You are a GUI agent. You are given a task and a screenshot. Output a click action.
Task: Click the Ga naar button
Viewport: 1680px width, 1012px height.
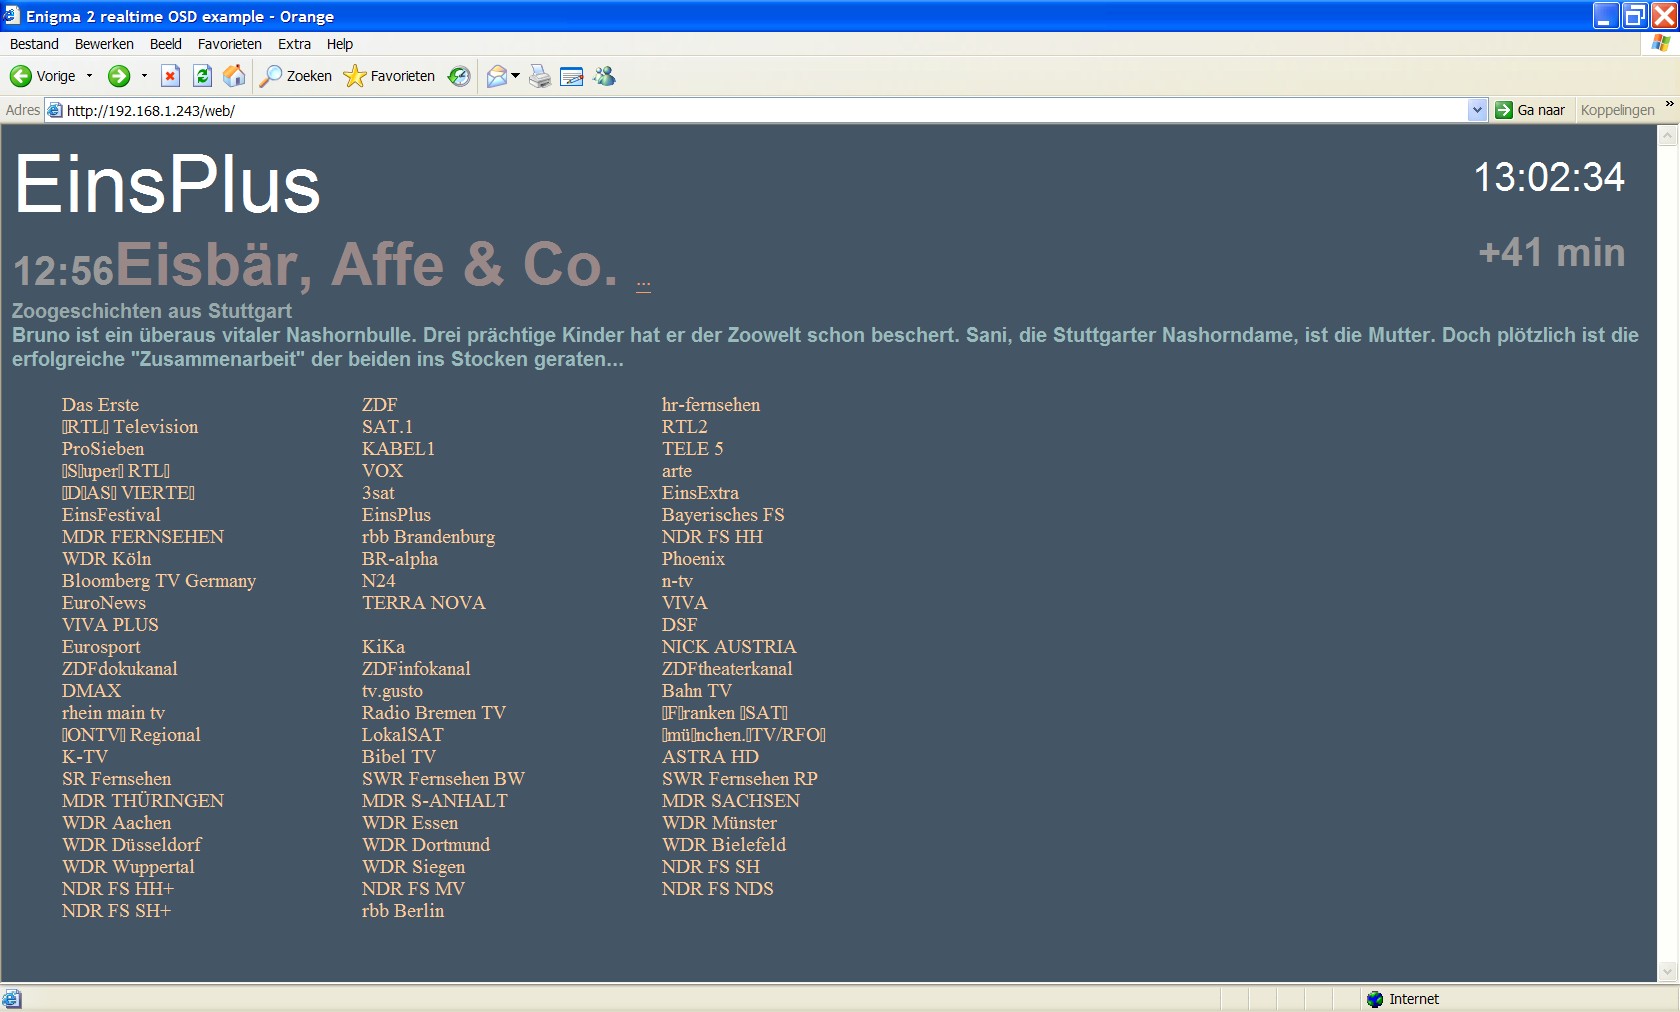click(x=1531, y=110)
